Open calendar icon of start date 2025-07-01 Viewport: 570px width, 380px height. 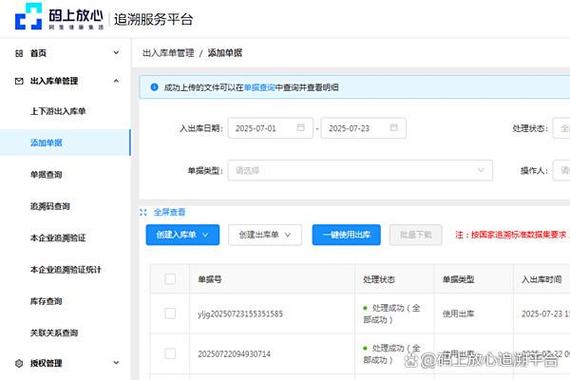click(301, 128)
